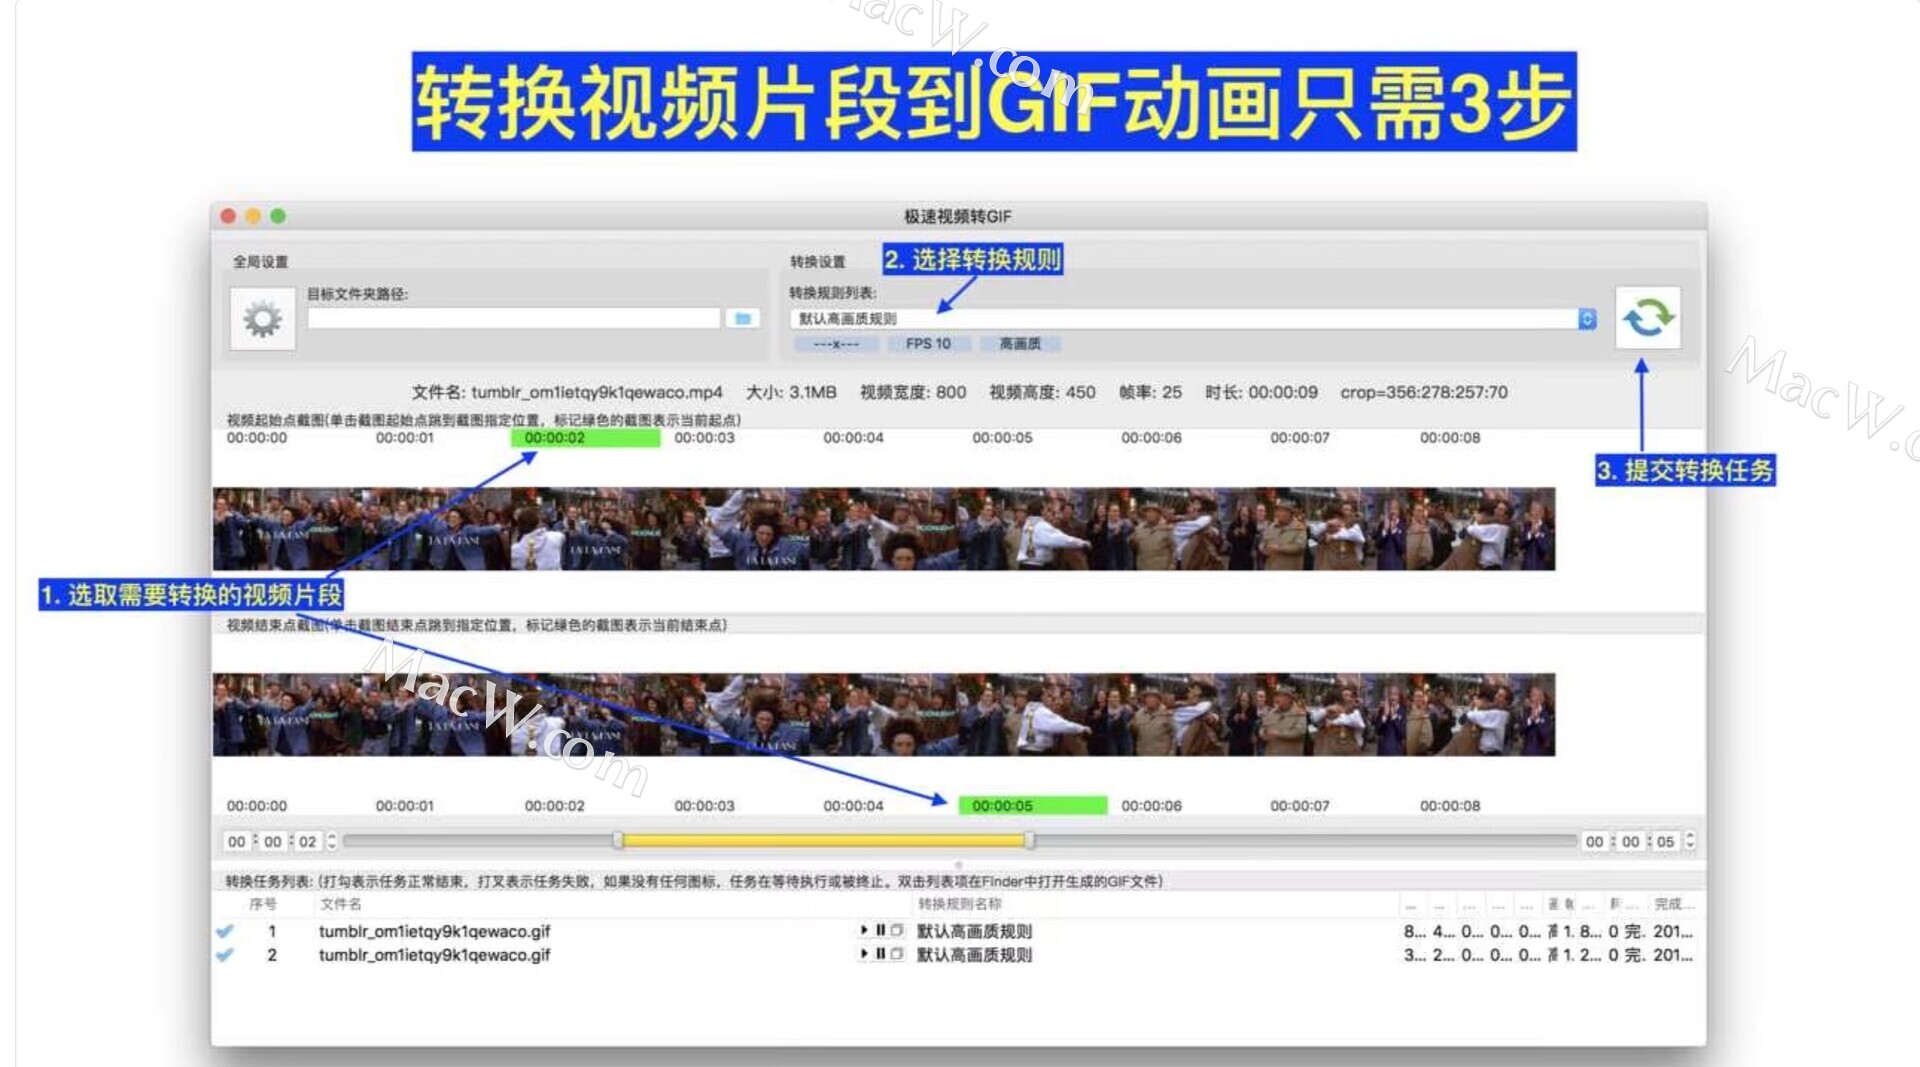Screen dimensions: 1920x1067
Task: Open global settings with the gear icon
Action: [262, 319]
